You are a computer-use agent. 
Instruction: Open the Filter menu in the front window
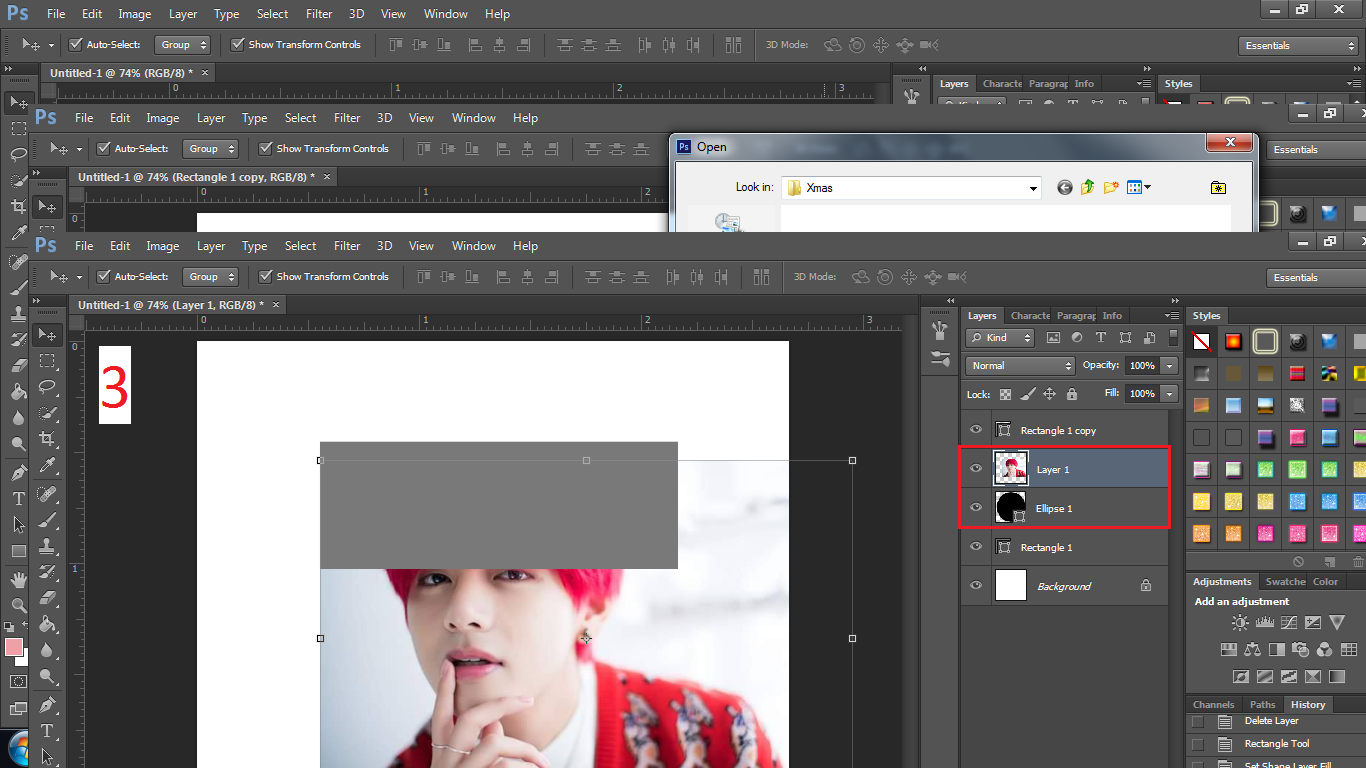[x=347, y=246]
